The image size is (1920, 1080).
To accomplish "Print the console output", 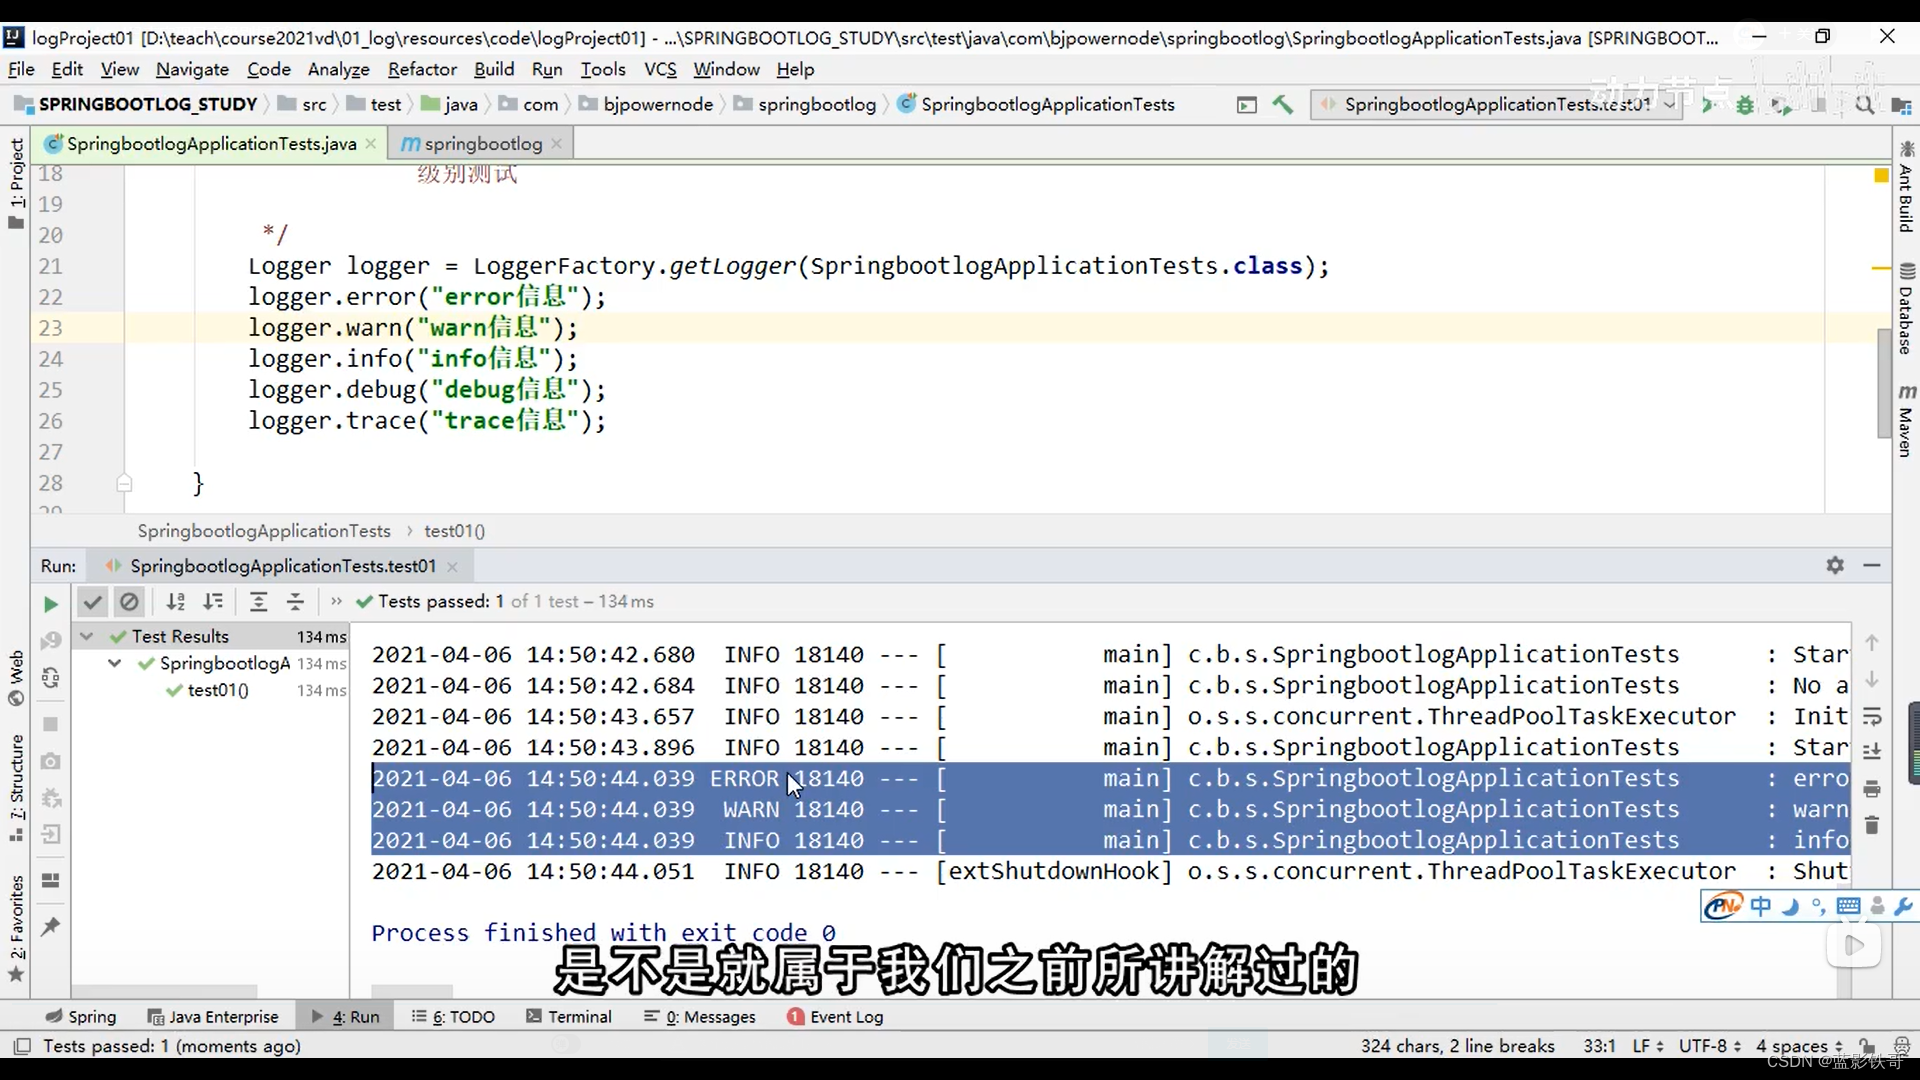I will click(x=1873, y=789).
